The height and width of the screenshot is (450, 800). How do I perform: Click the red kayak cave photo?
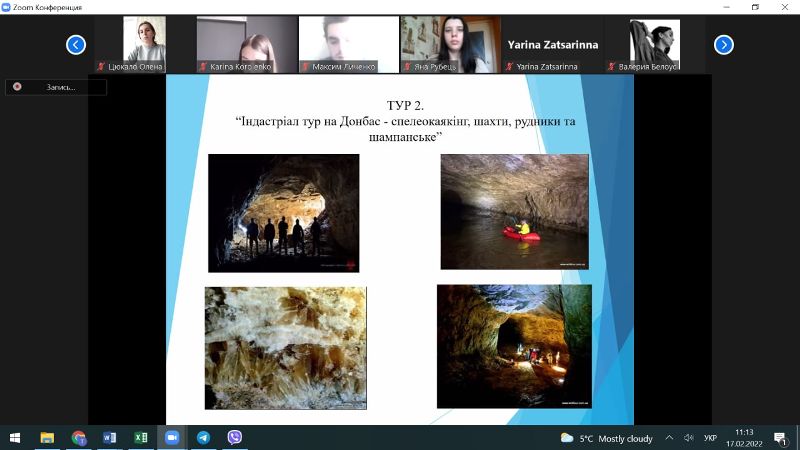click(x=514, y=212)
